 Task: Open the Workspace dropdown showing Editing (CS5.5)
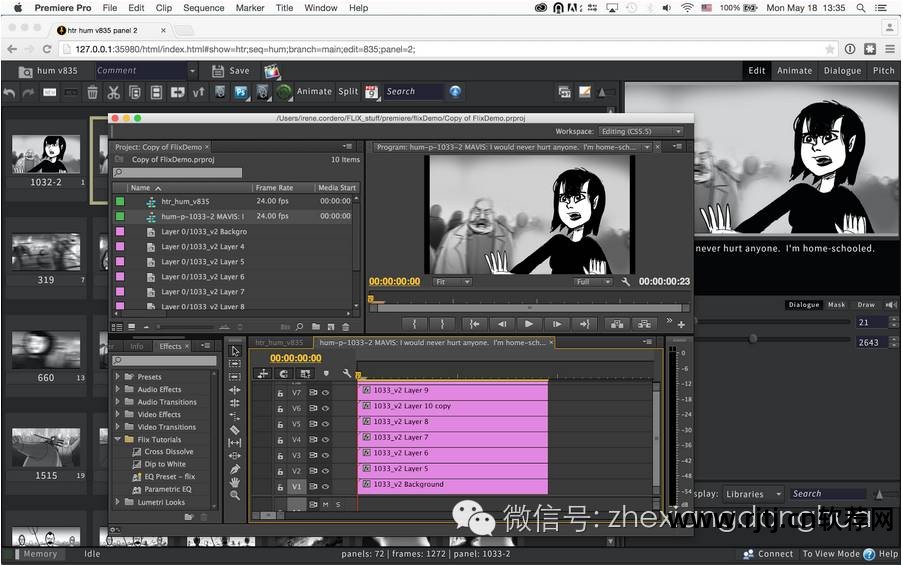pyautogui.click(x=642, y=131)
